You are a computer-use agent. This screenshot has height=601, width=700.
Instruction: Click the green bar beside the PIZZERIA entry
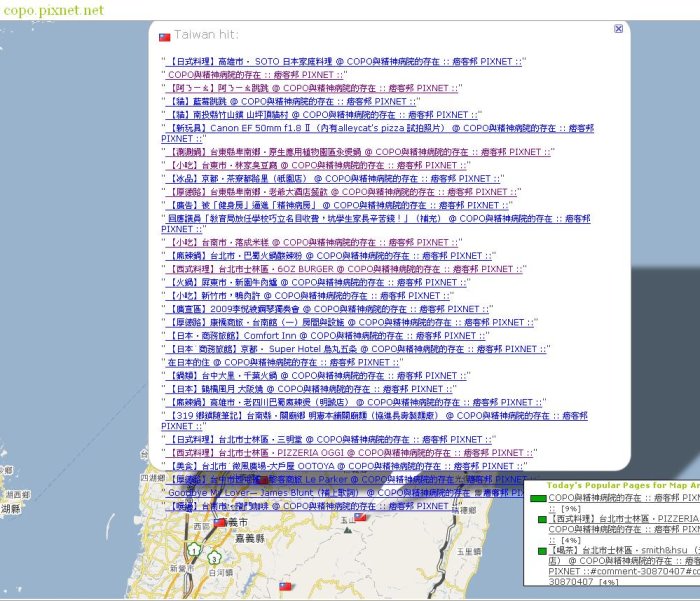pyautogui.click(x=542, y=519)
